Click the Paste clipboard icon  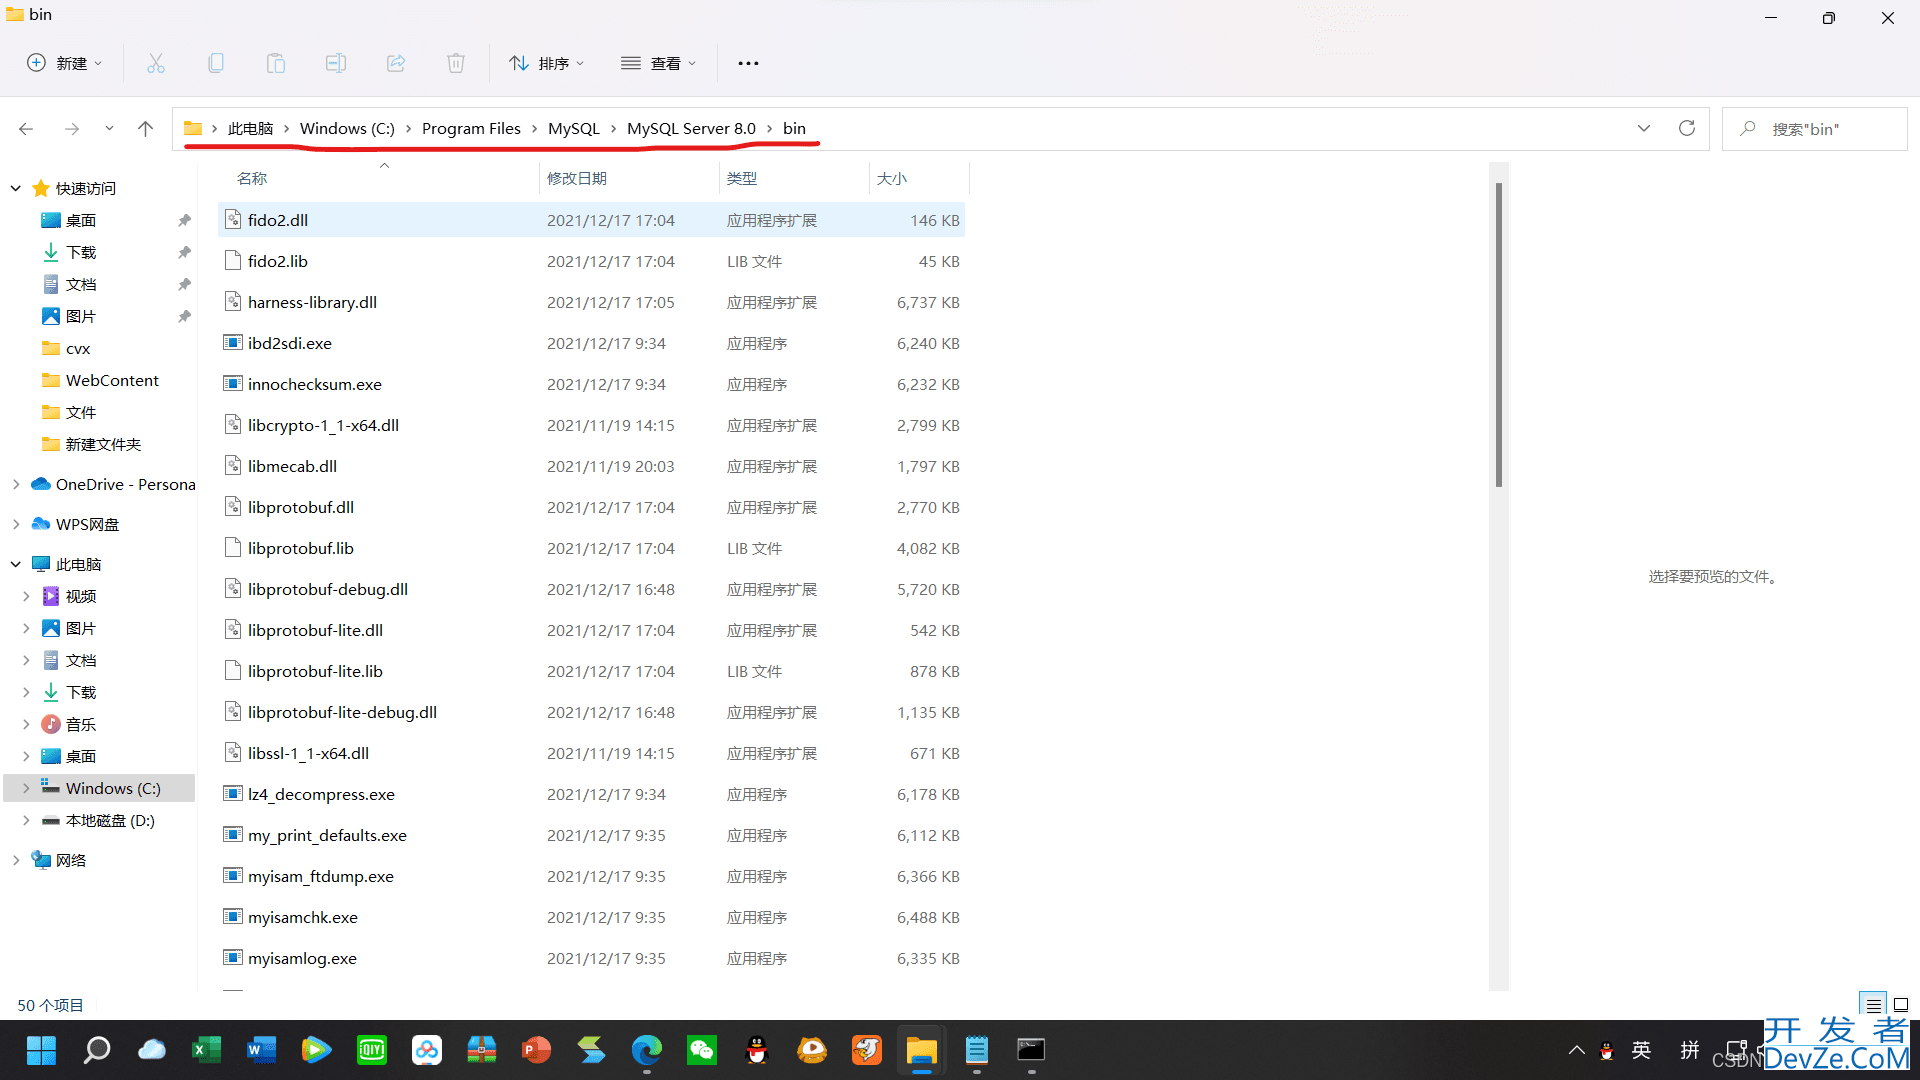coord(276,63)
